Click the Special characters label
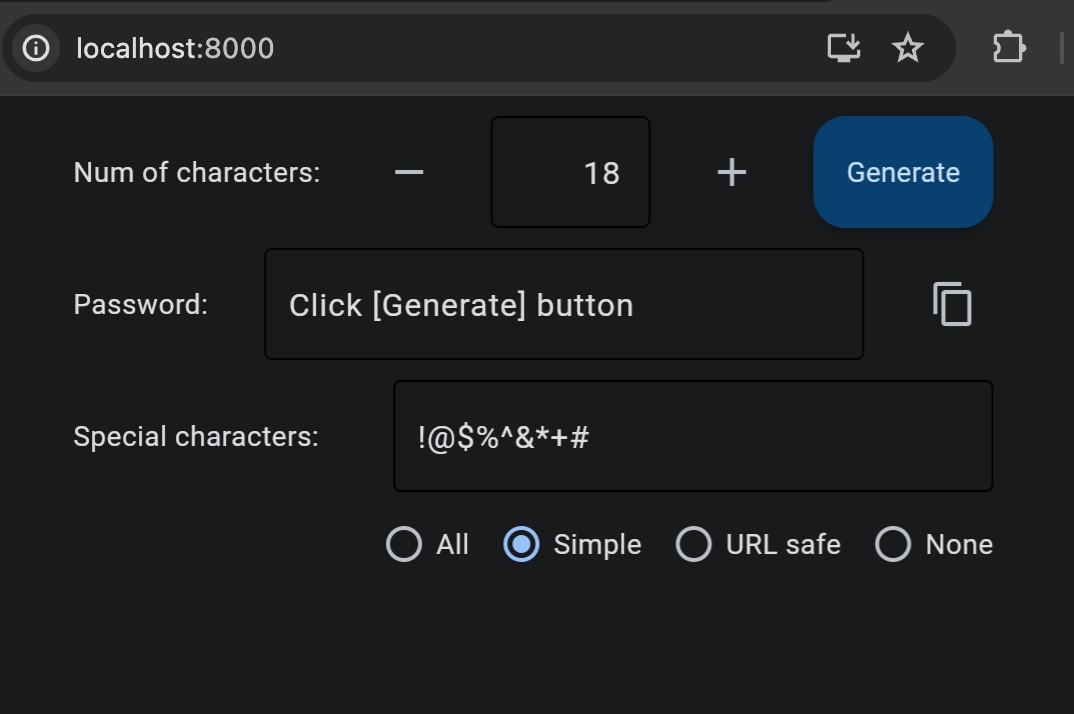 coord(195,436)
